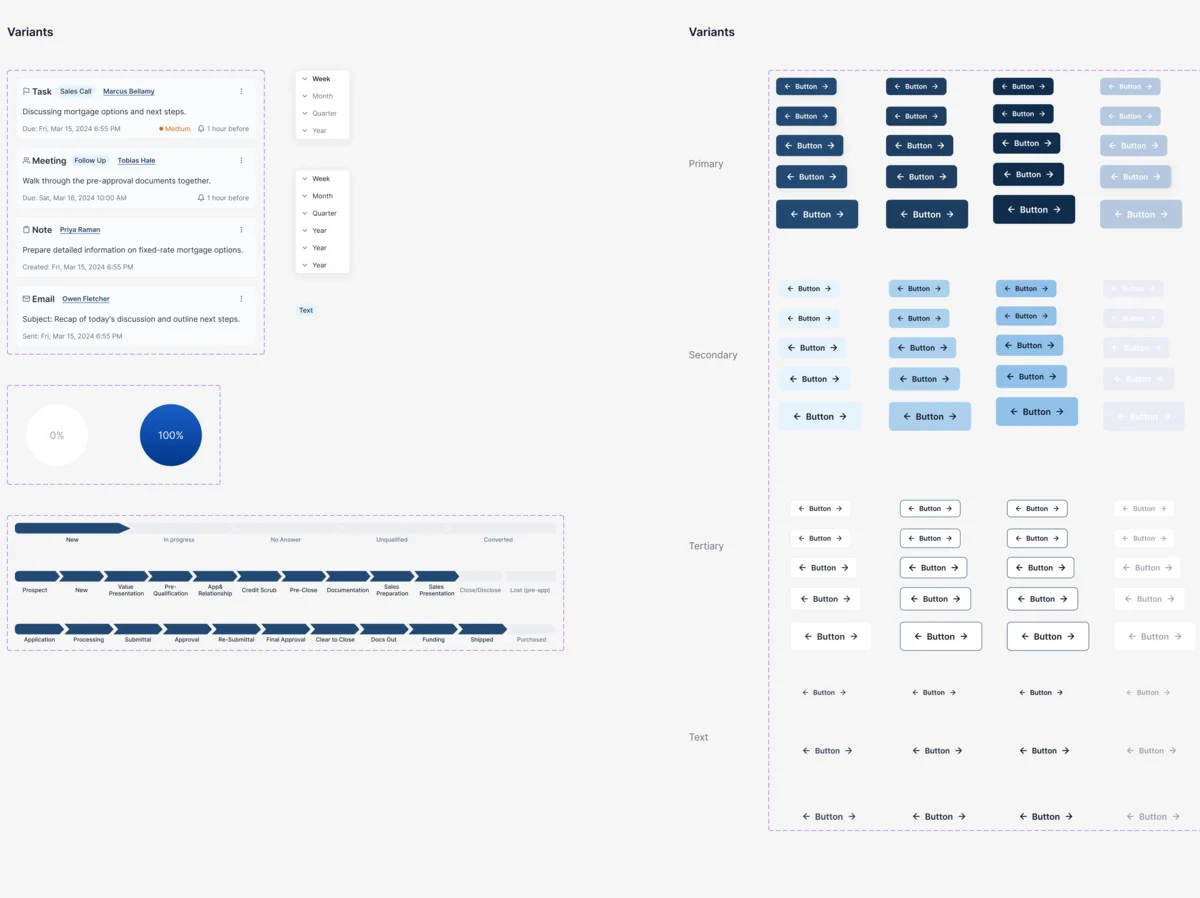
Task: Click the clipboard icon beside Note title
Action: (26, 229)
